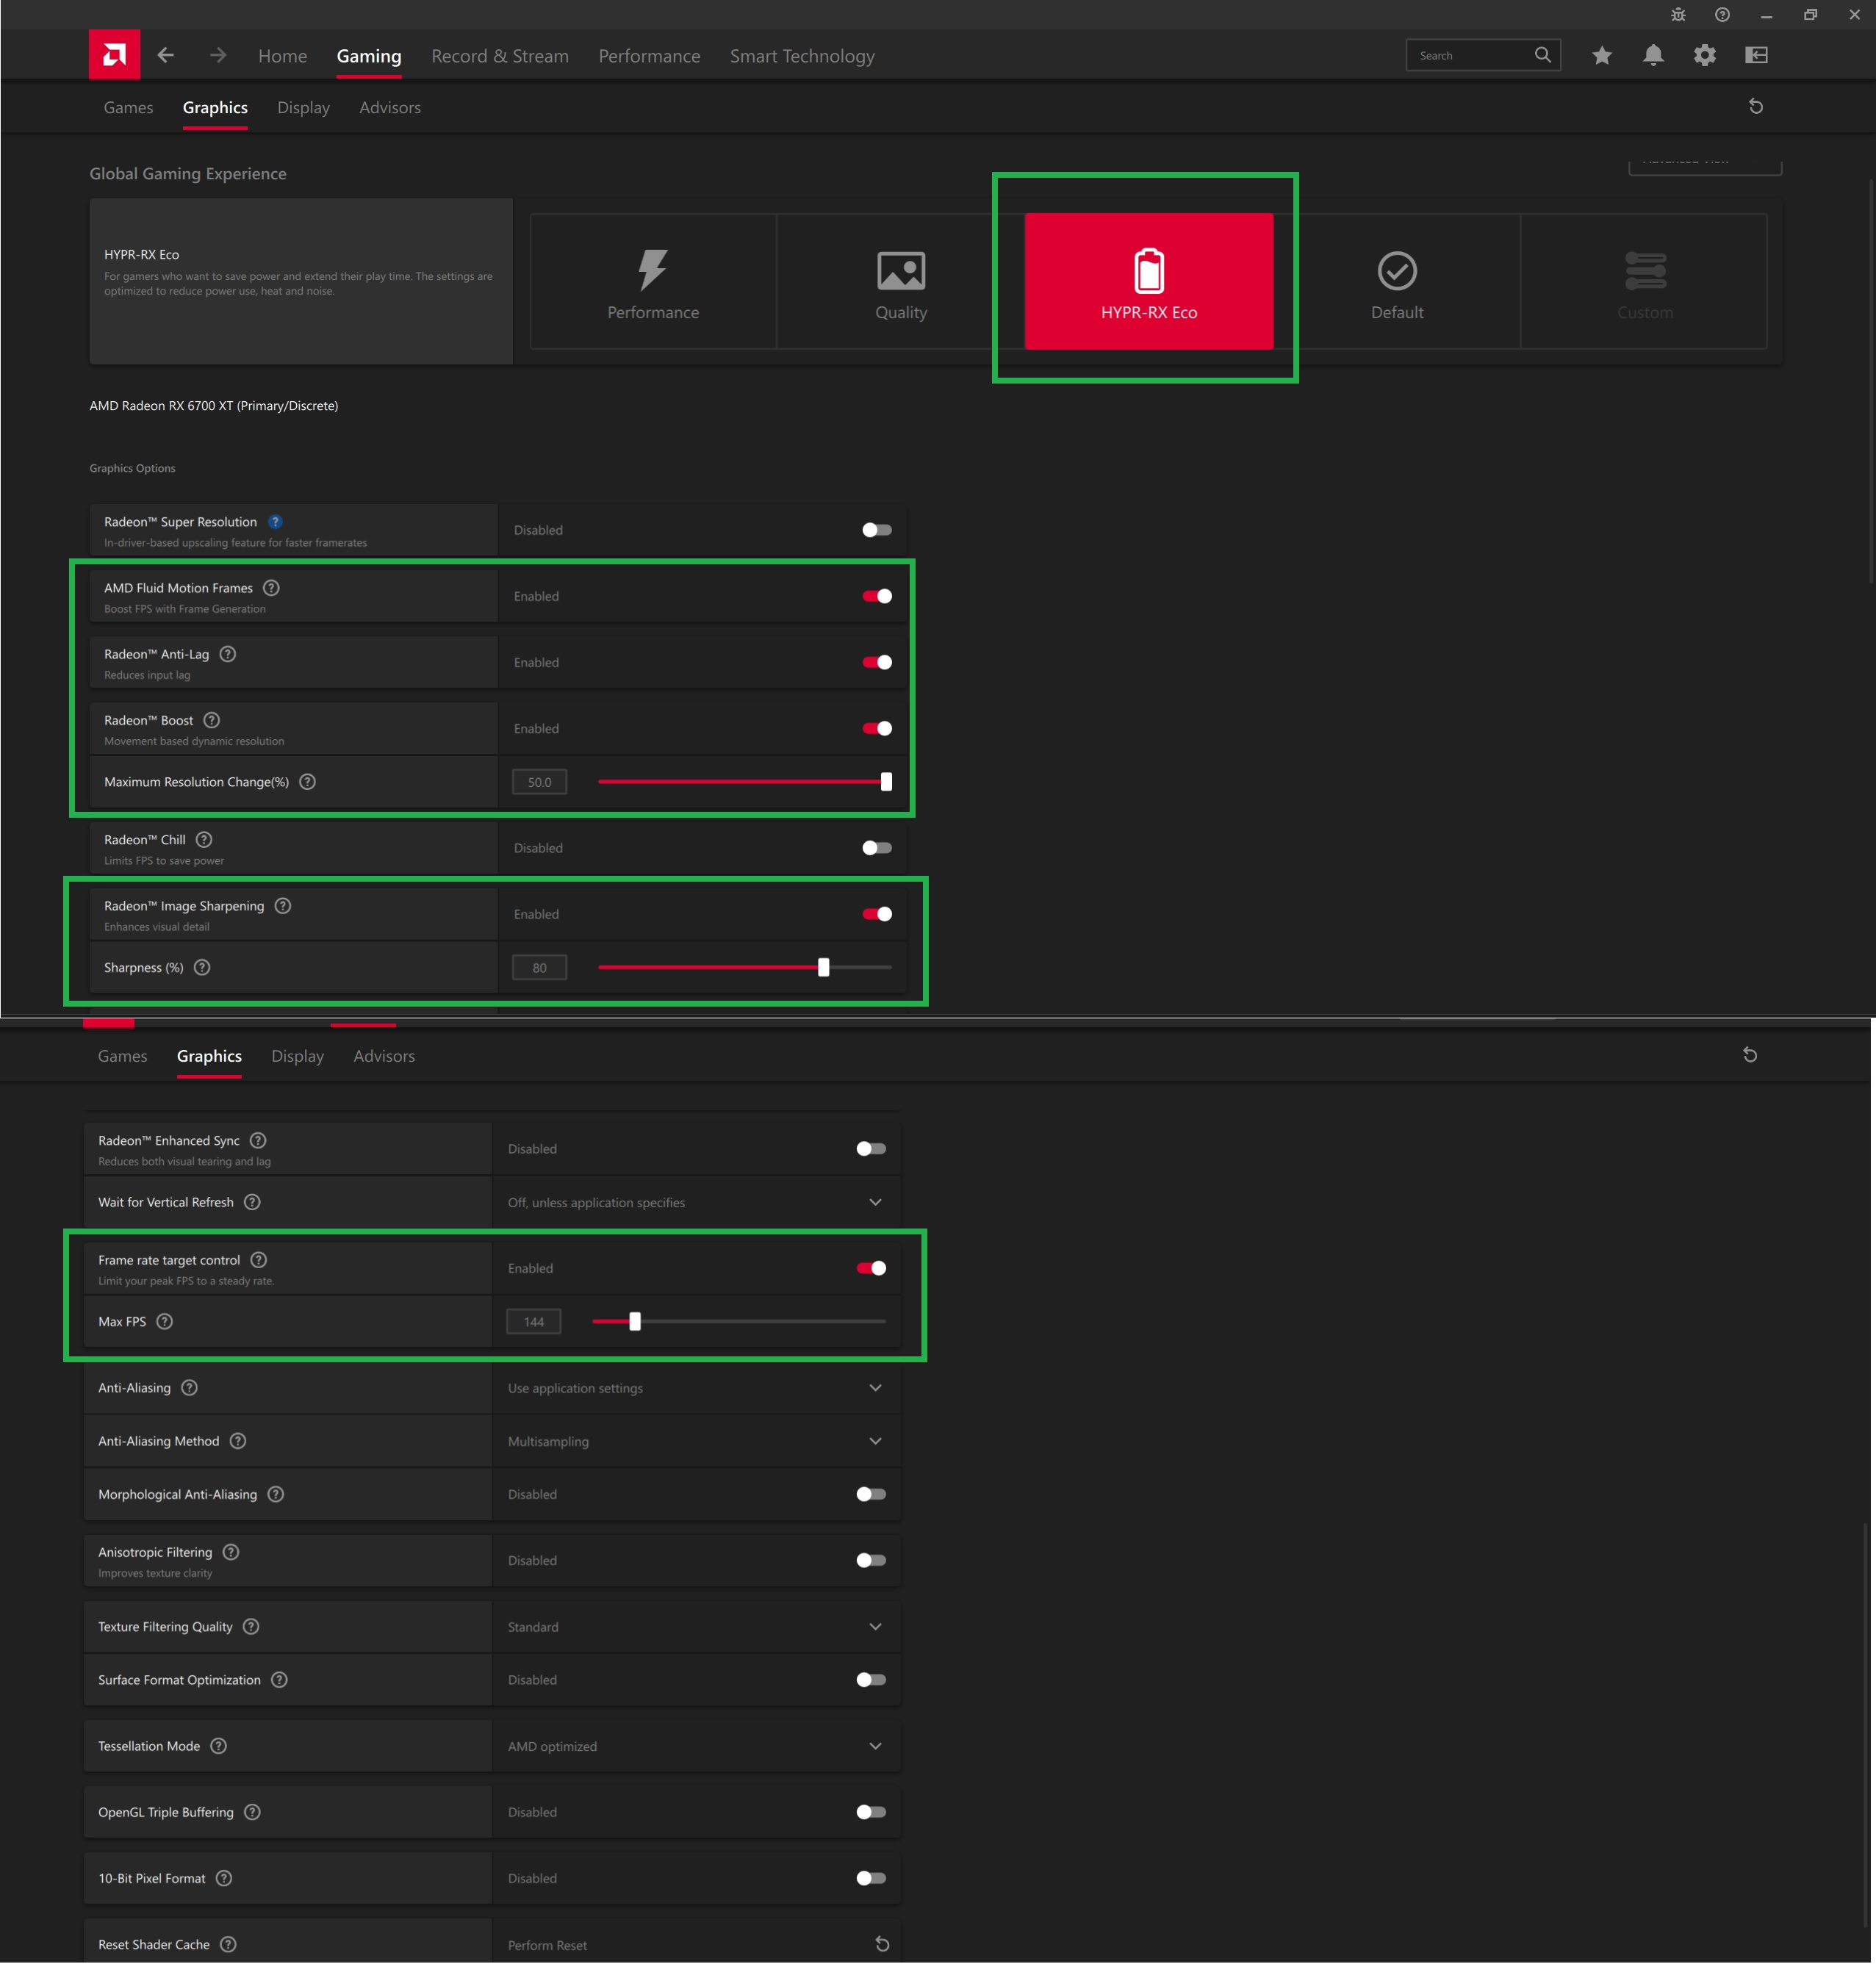
Task: Click the AMD logo home icon
Action: tap(114, 55)
